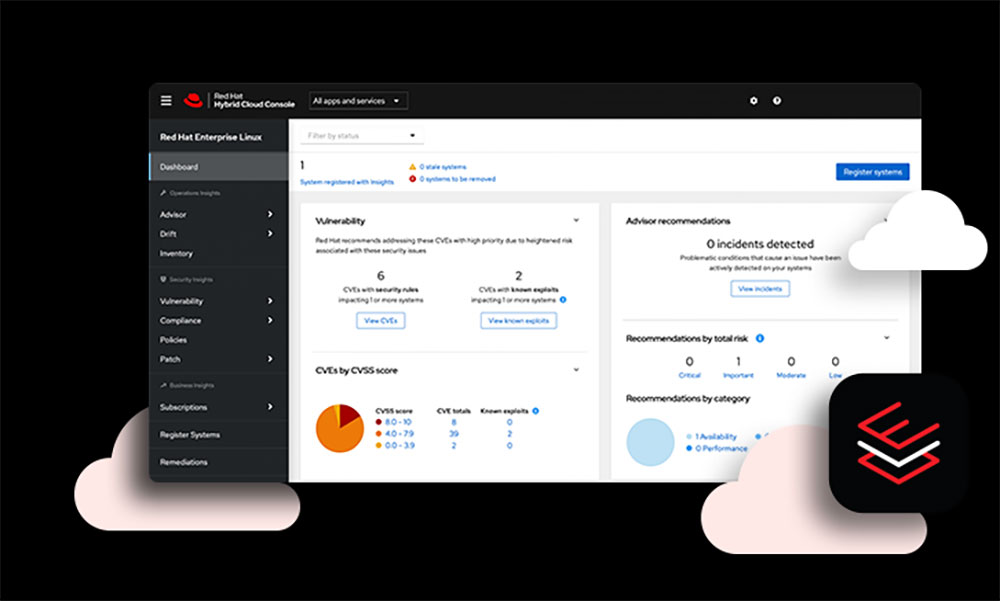The height and width of the screenshot is (601, 1000).
Task: Open the View known exploits button
Action: pos(518,321)
